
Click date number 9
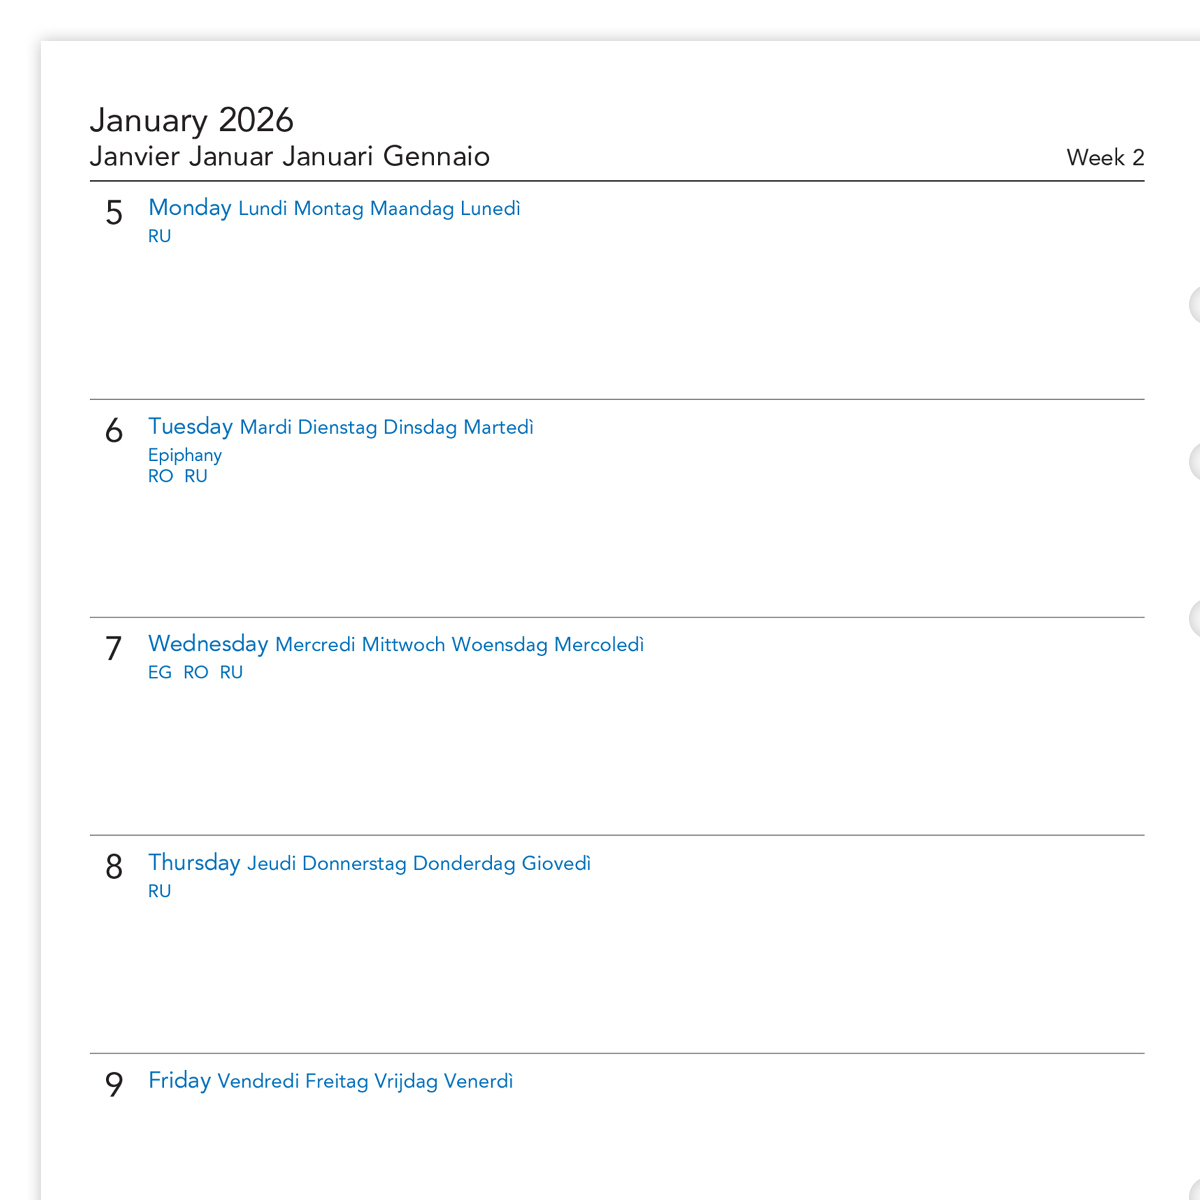click(114, 1085)
